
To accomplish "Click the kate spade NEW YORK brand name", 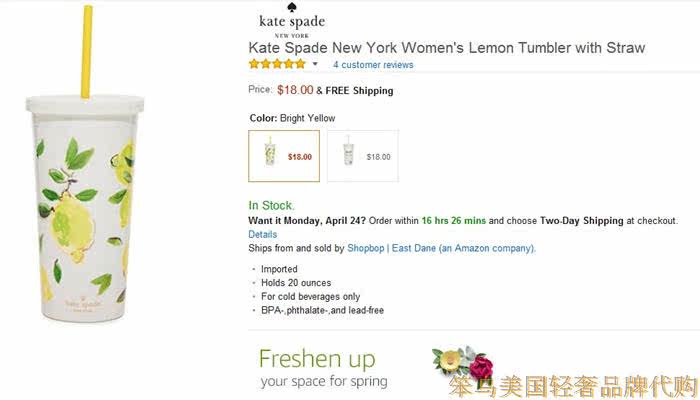I will (292, 23).
